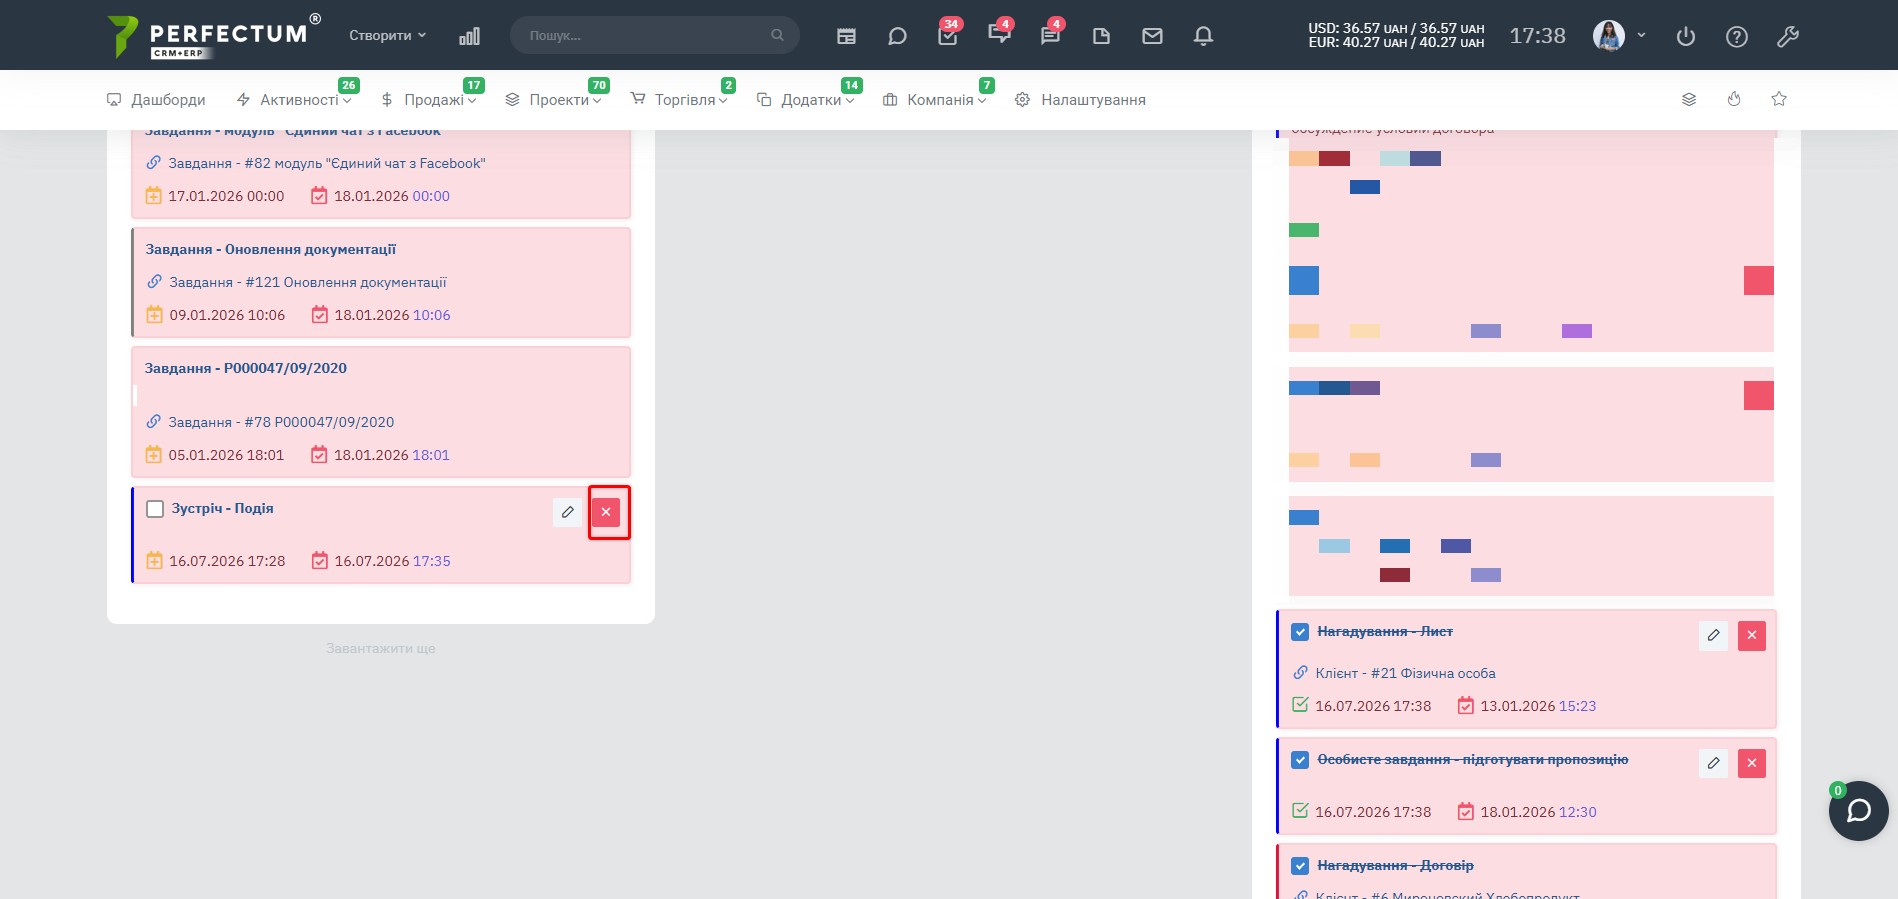Click the layers icon in menu bar
Screen dimensions: 1898x899
coord(1689,99)
